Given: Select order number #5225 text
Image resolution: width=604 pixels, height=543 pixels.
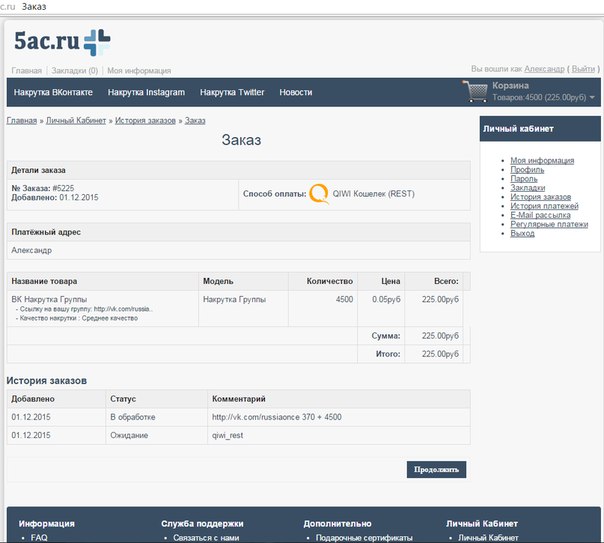Looking at the screenshot, I should 63,188.
